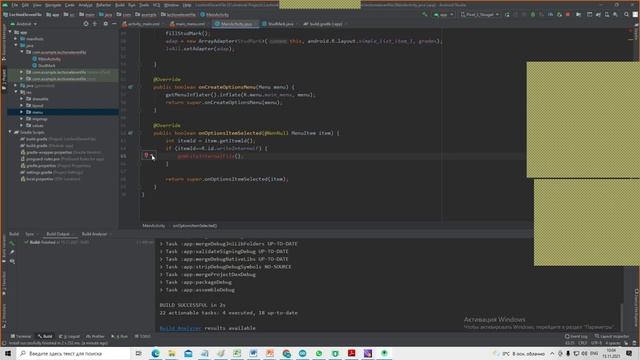Switch to build.gradle (:app) tab
The image size is (640, 360).
(323, 24)
